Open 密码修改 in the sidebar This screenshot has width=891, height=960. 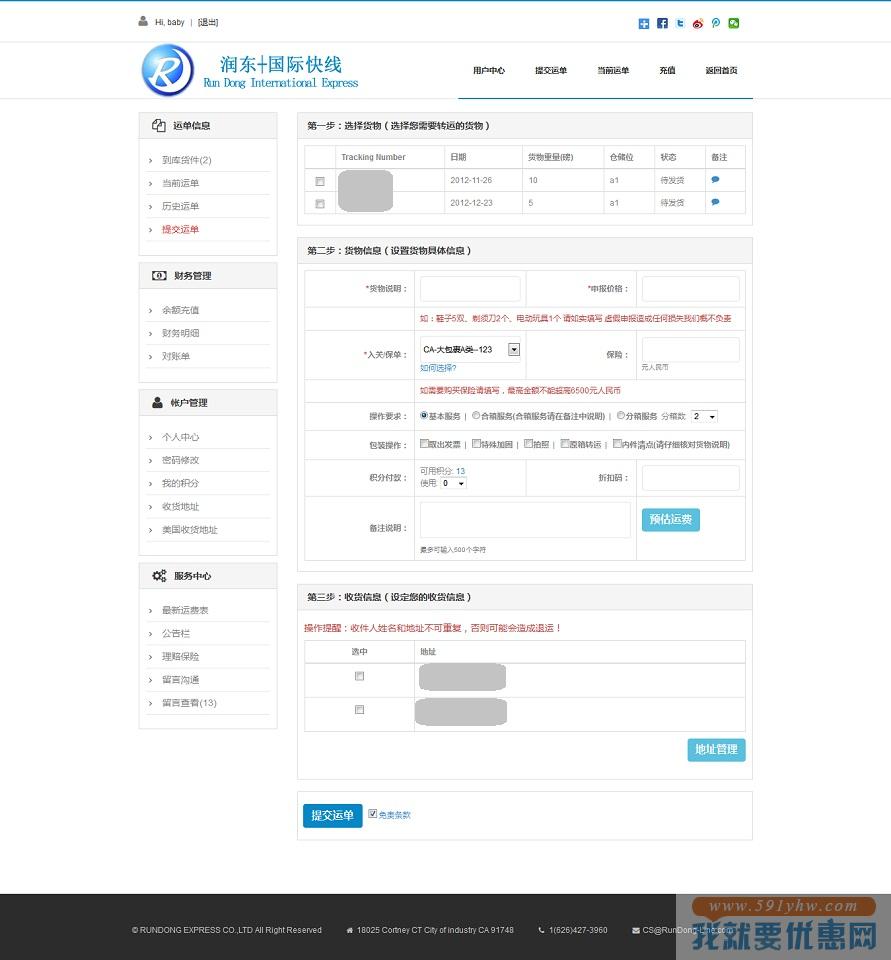tap(180, 460)
